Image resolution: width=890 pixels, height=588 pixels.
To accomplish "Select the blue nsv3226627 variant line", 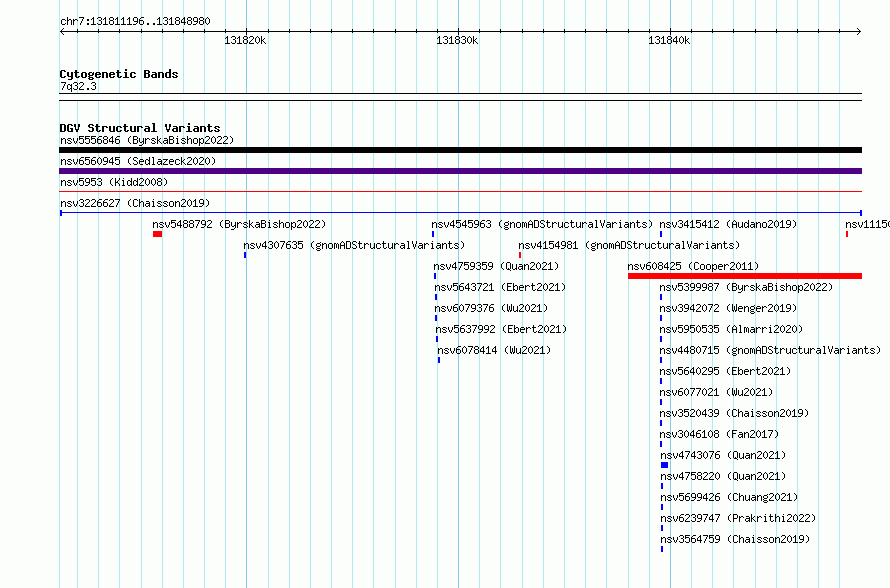I will 460,213.
